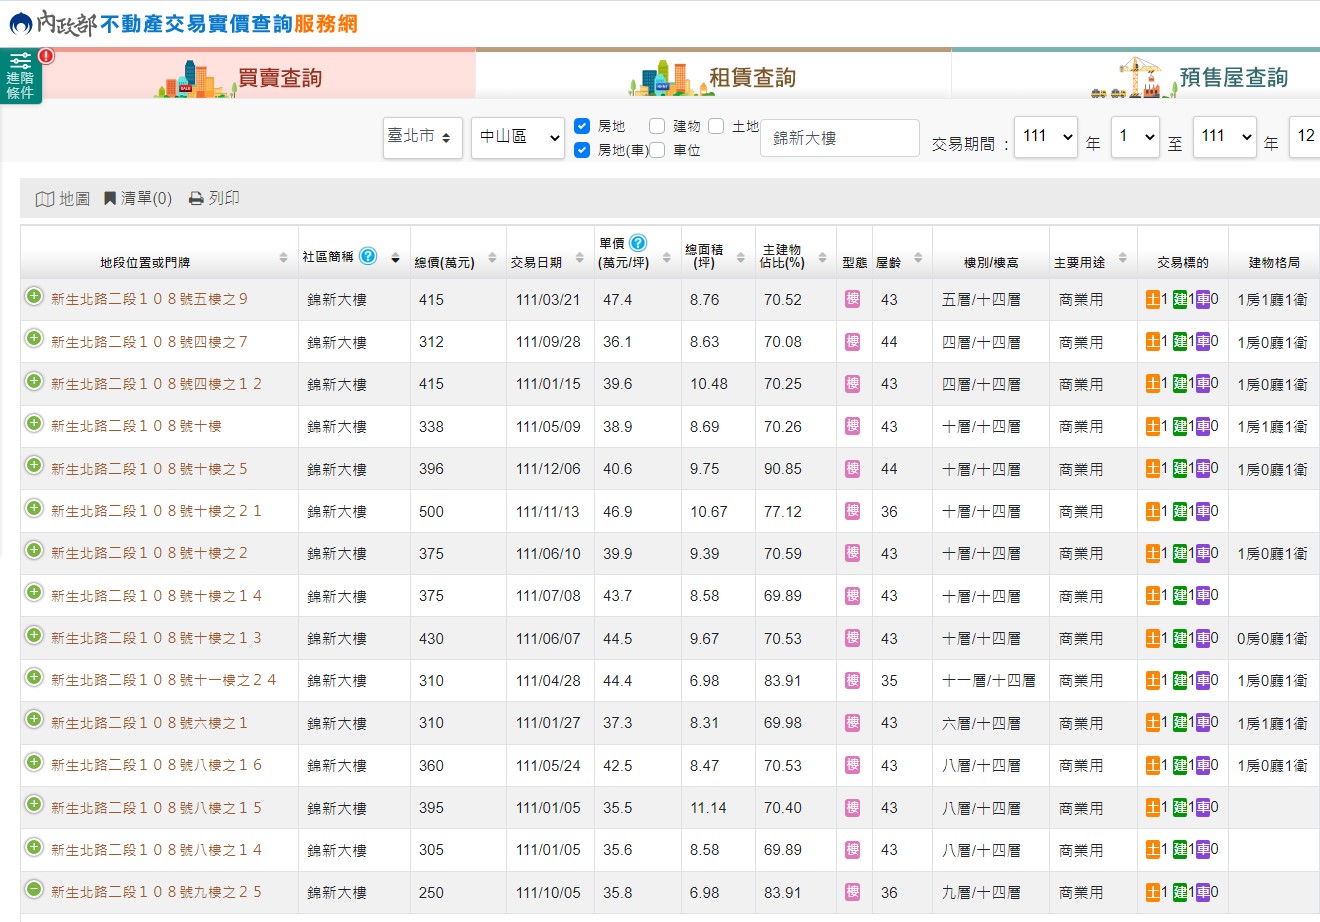Expand details for row 五樓之９

point(34,297)
